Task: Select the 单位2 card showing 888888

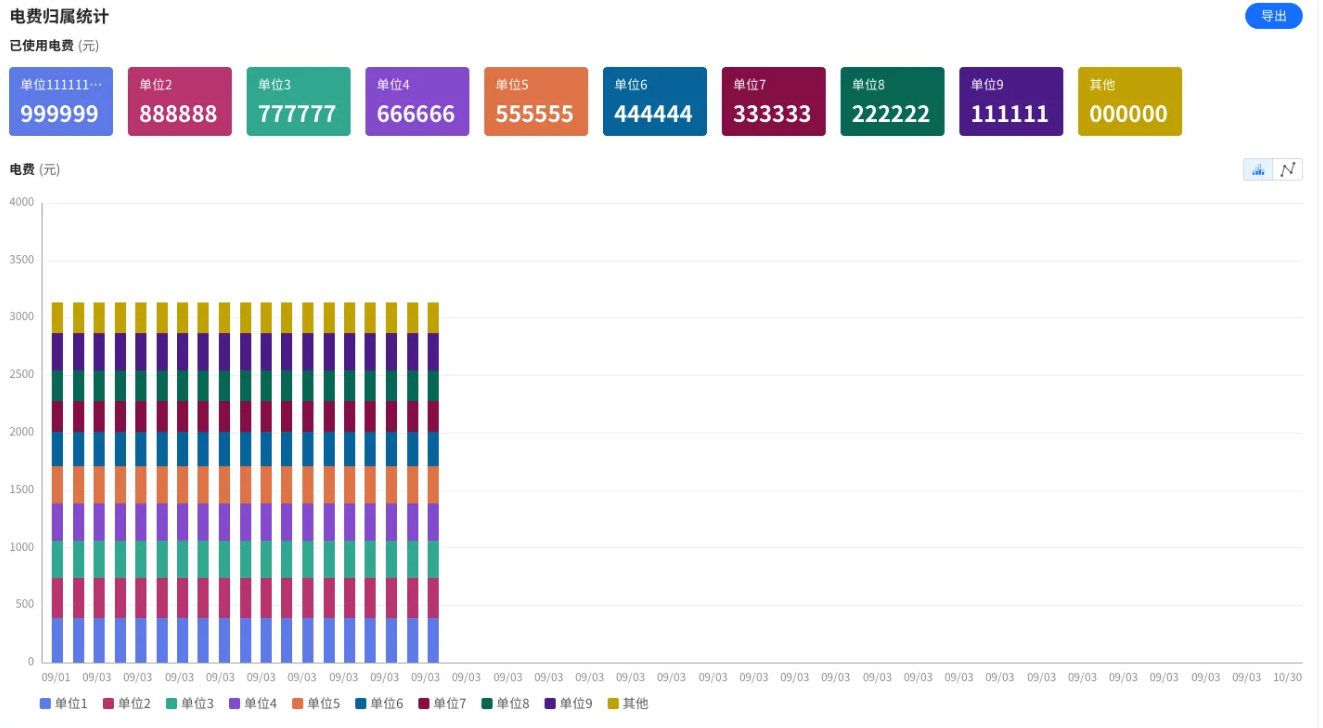Action: 180,101
